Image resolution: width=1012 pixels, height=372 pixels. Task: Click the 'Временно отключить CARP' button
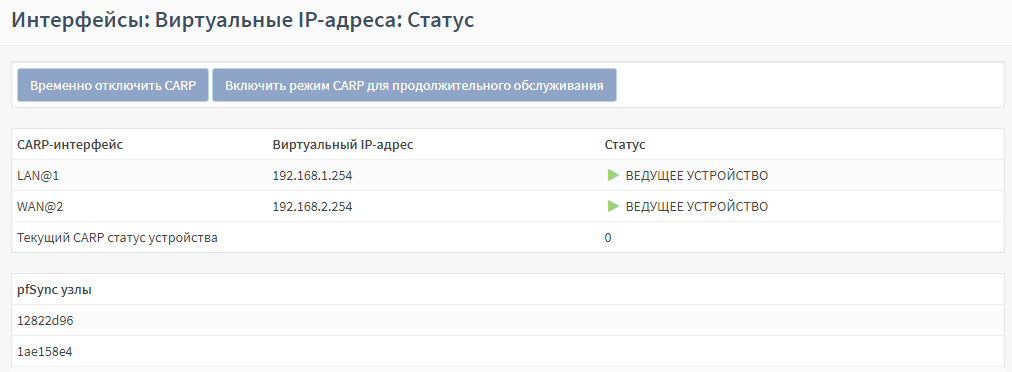pyautogui.click(x=113, y=85)
